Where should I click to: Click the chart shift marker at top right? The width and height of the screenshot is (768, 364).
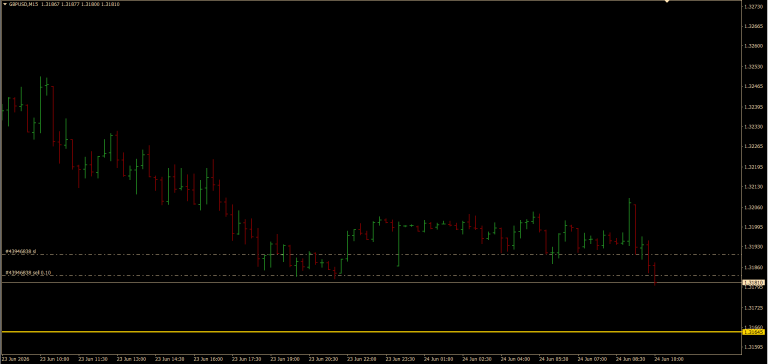[666, 2]
